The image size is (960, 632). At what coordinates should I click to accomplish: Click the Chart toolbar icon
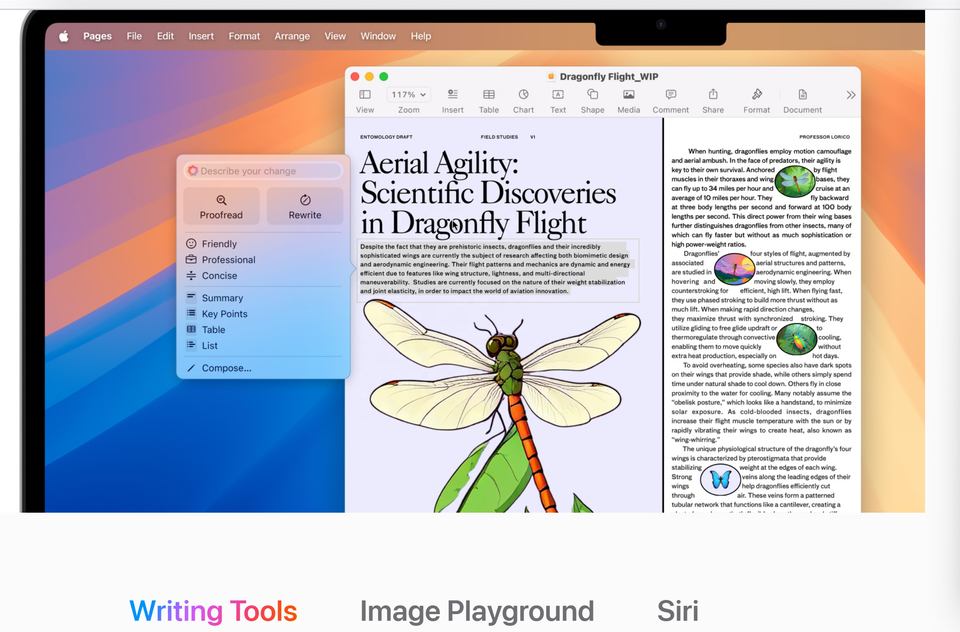tap(523, 95)
